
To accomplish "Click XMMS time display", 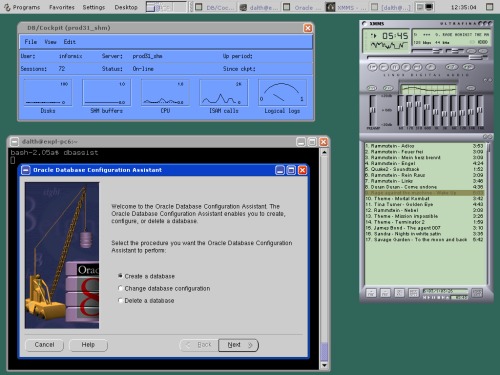I will pos(395,36).
